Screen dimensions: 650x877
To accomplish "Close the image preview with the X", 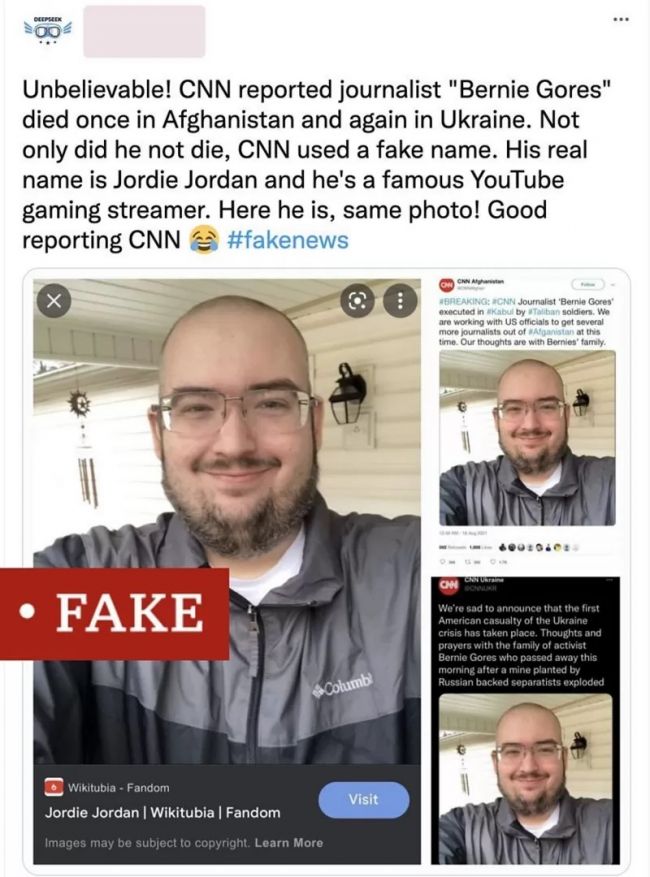I will [54, 301].
